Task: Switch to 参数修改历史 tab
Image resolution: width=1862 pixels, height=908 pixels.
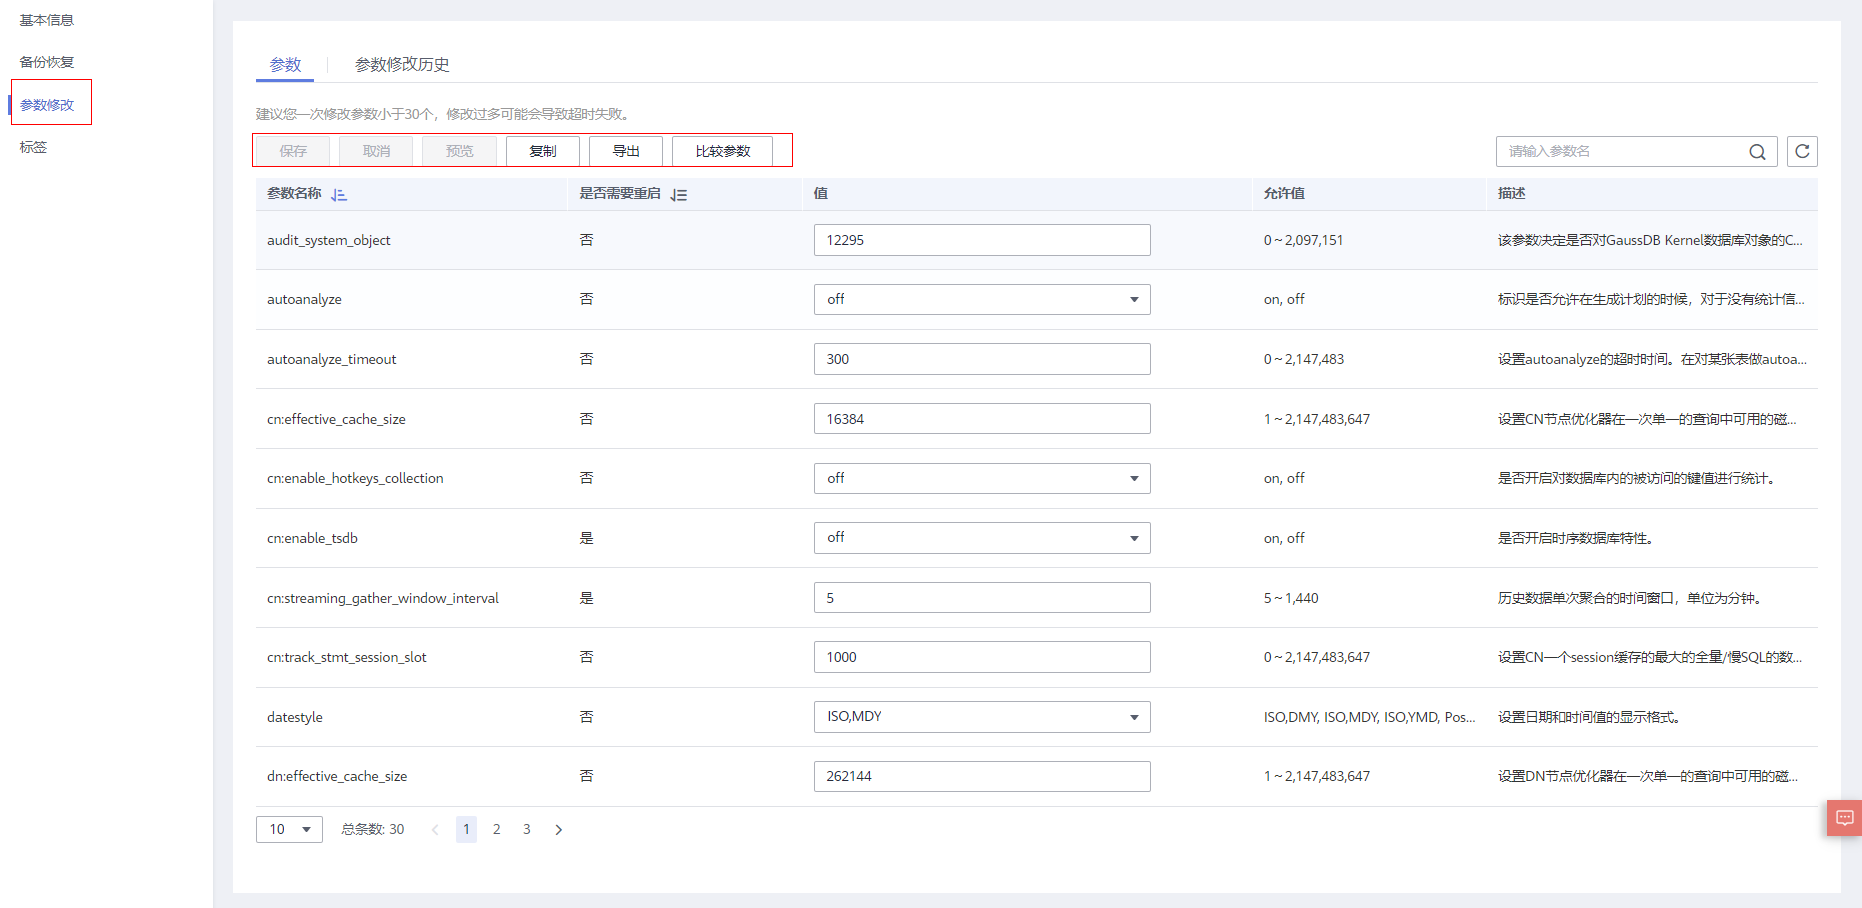Action: tap(402, 65)
